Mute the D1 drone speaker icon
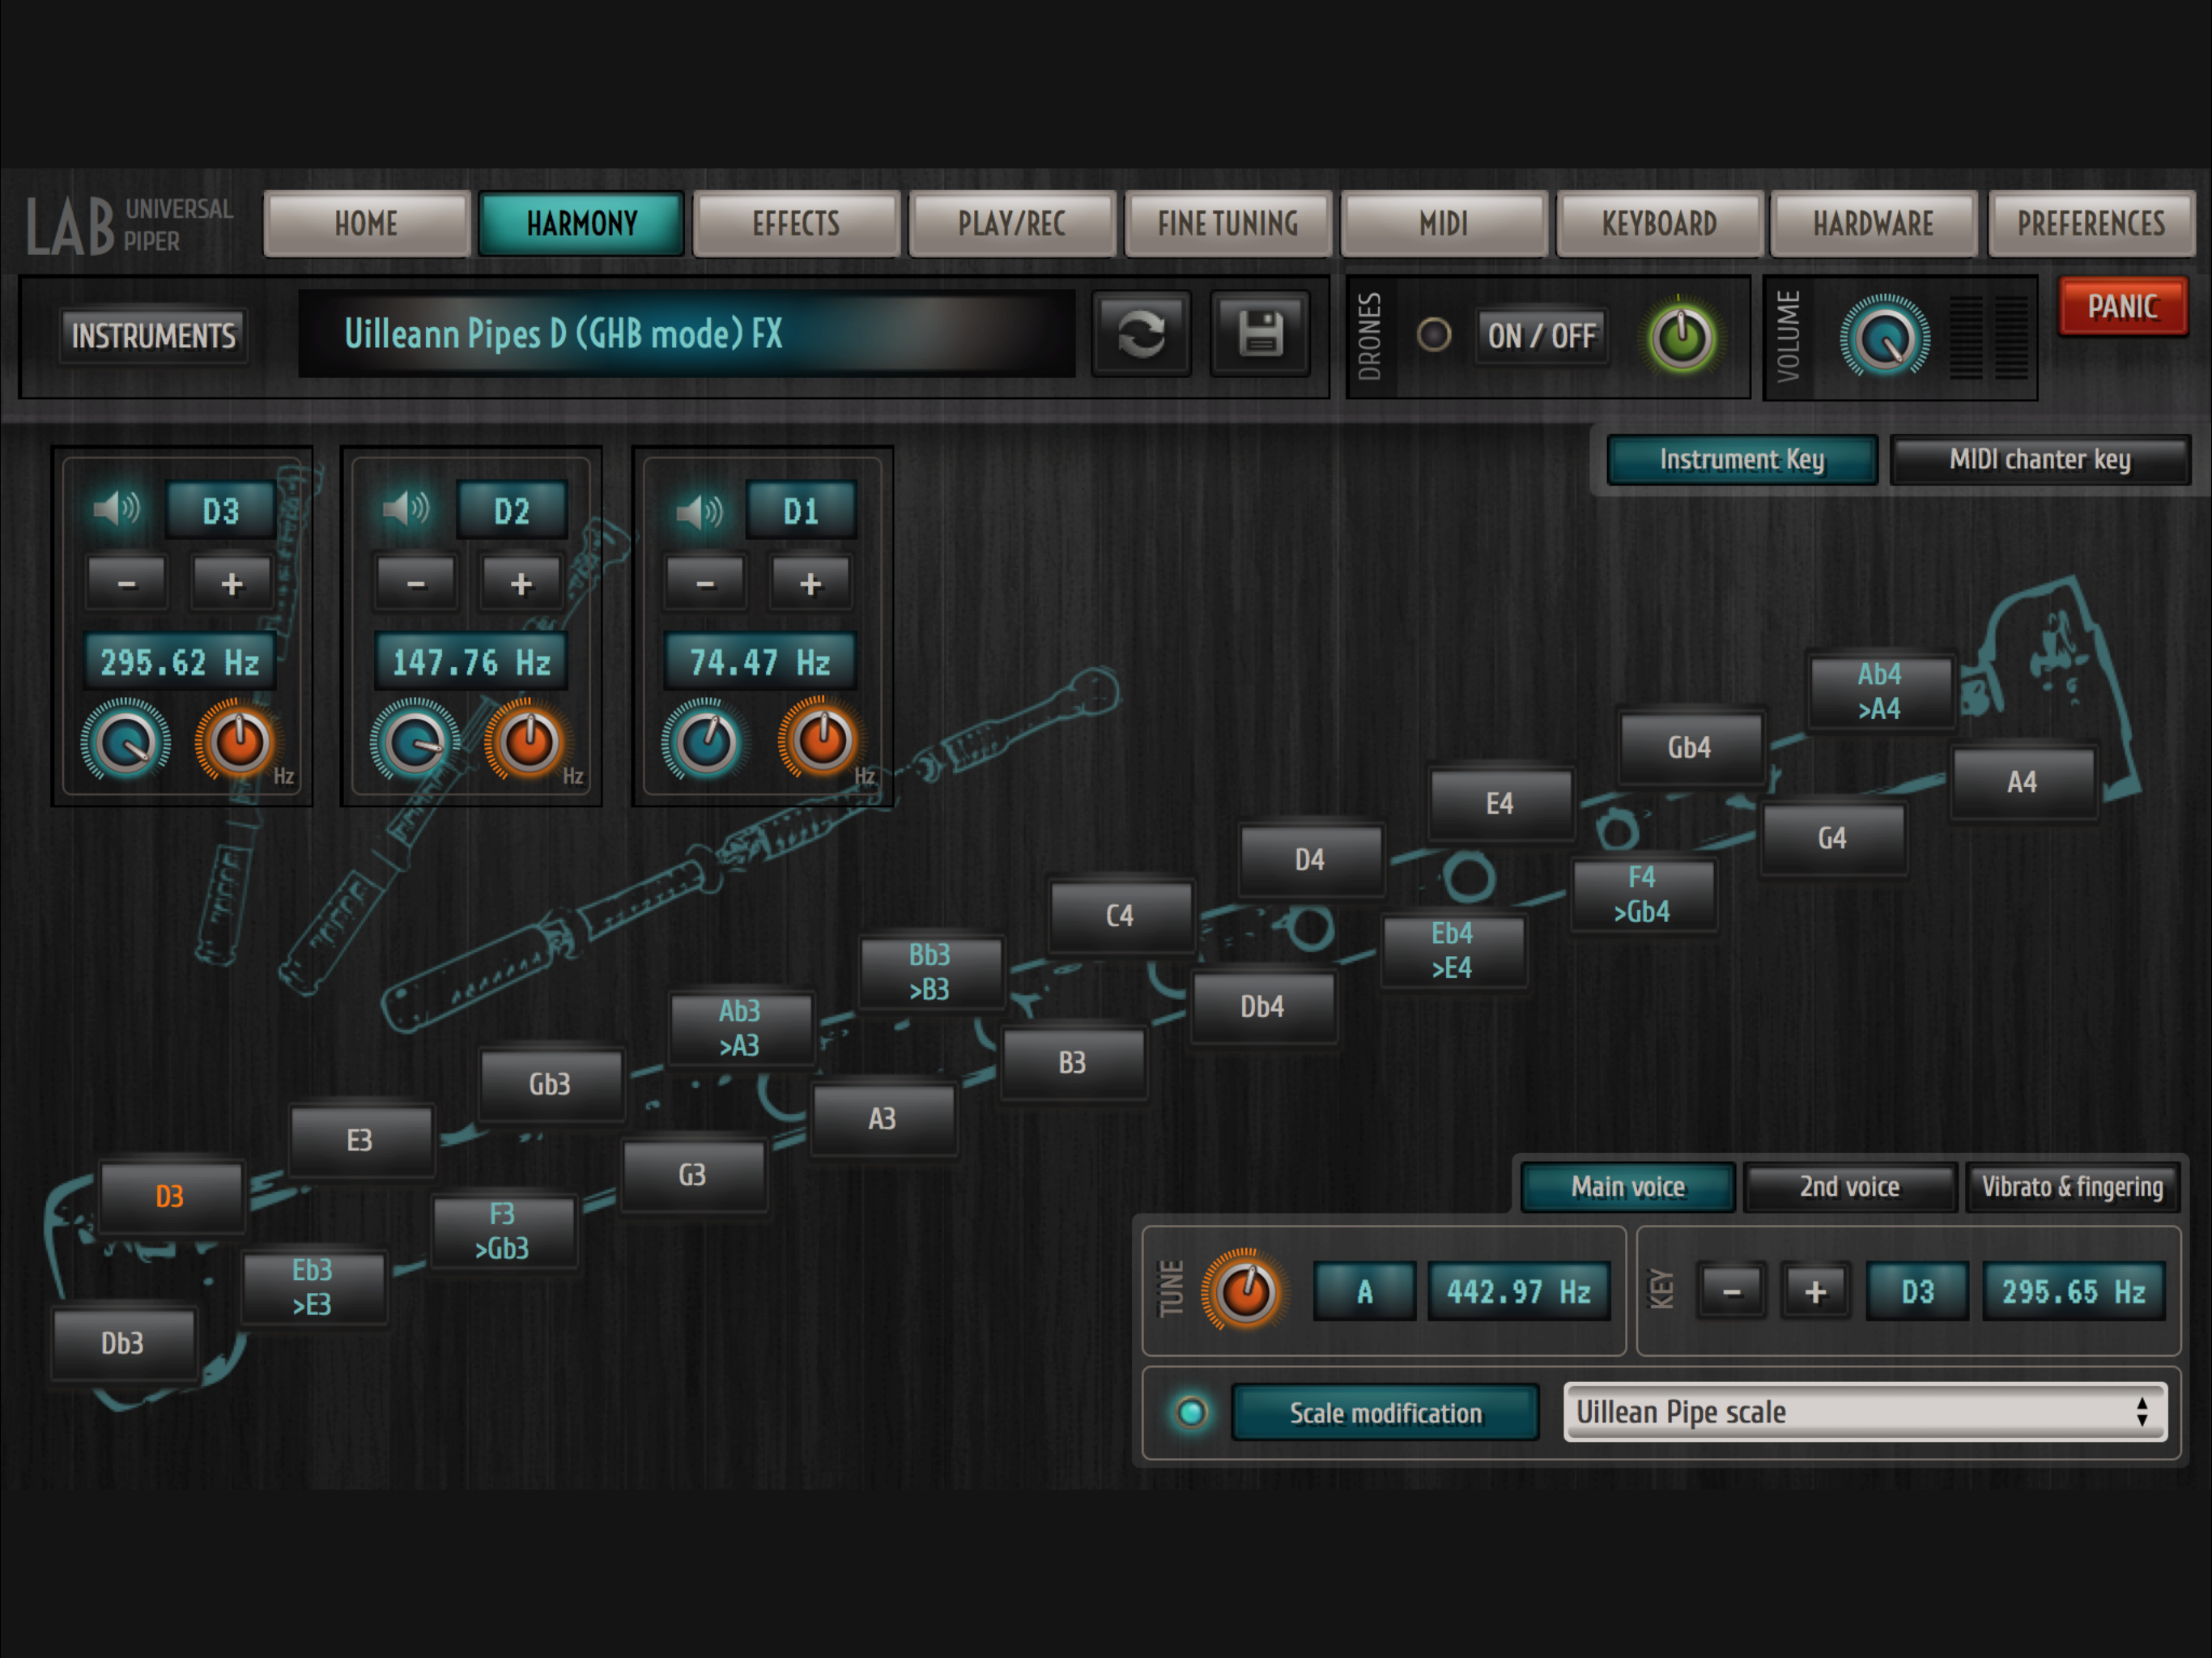 (698, 512)
